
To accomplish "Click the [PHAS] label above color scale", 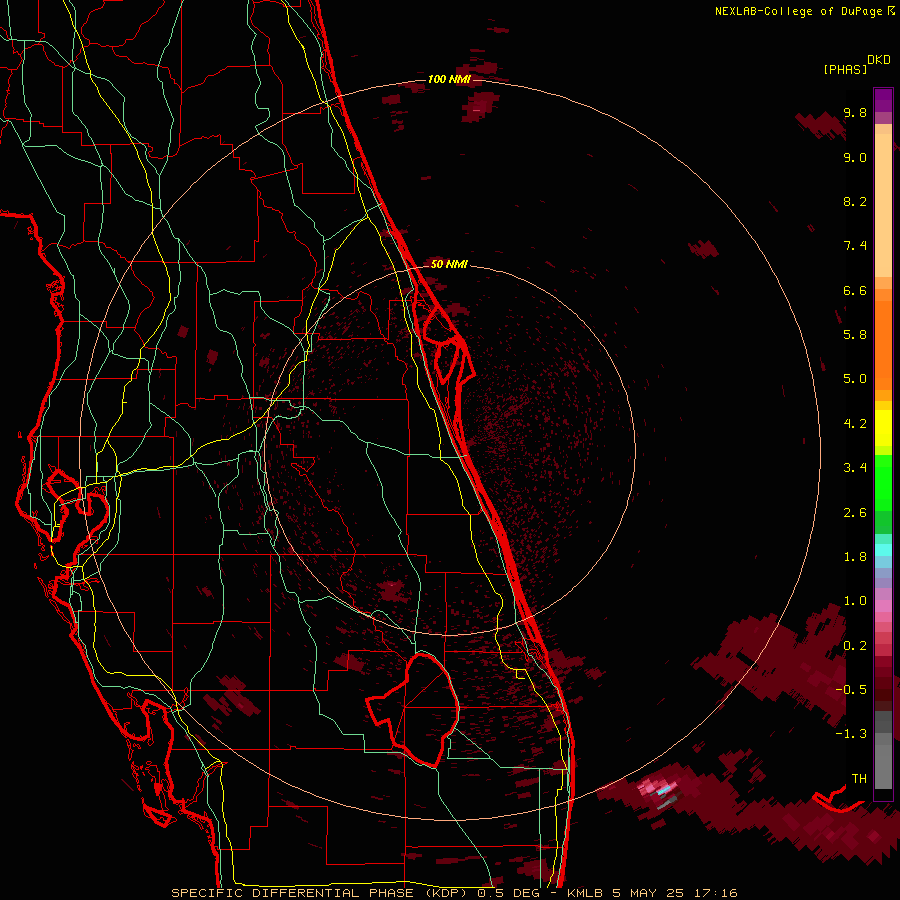I will coord(845,69).
